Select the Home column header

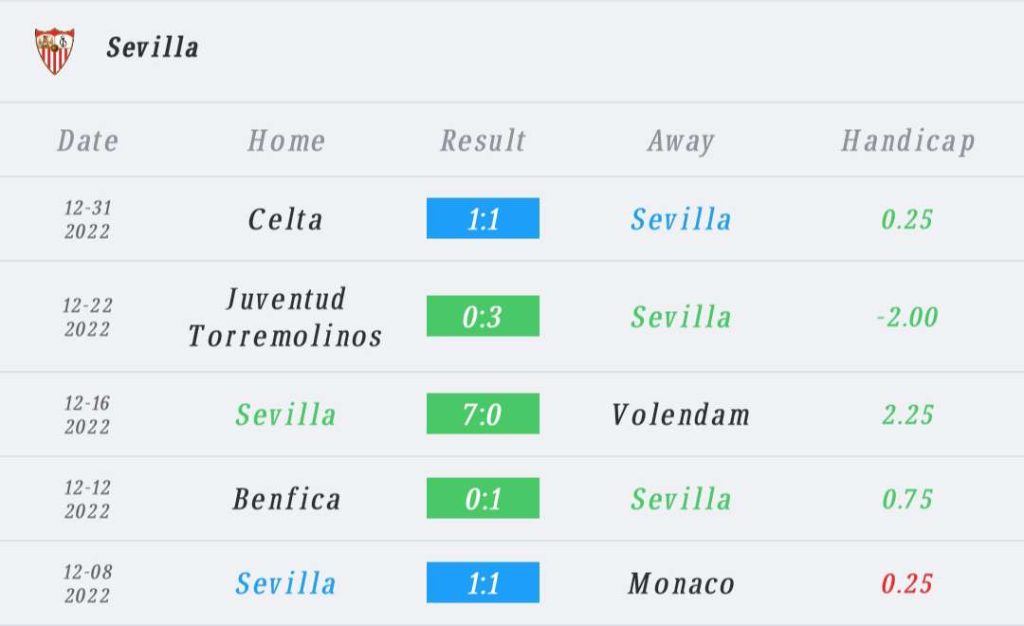click(286, 141)
